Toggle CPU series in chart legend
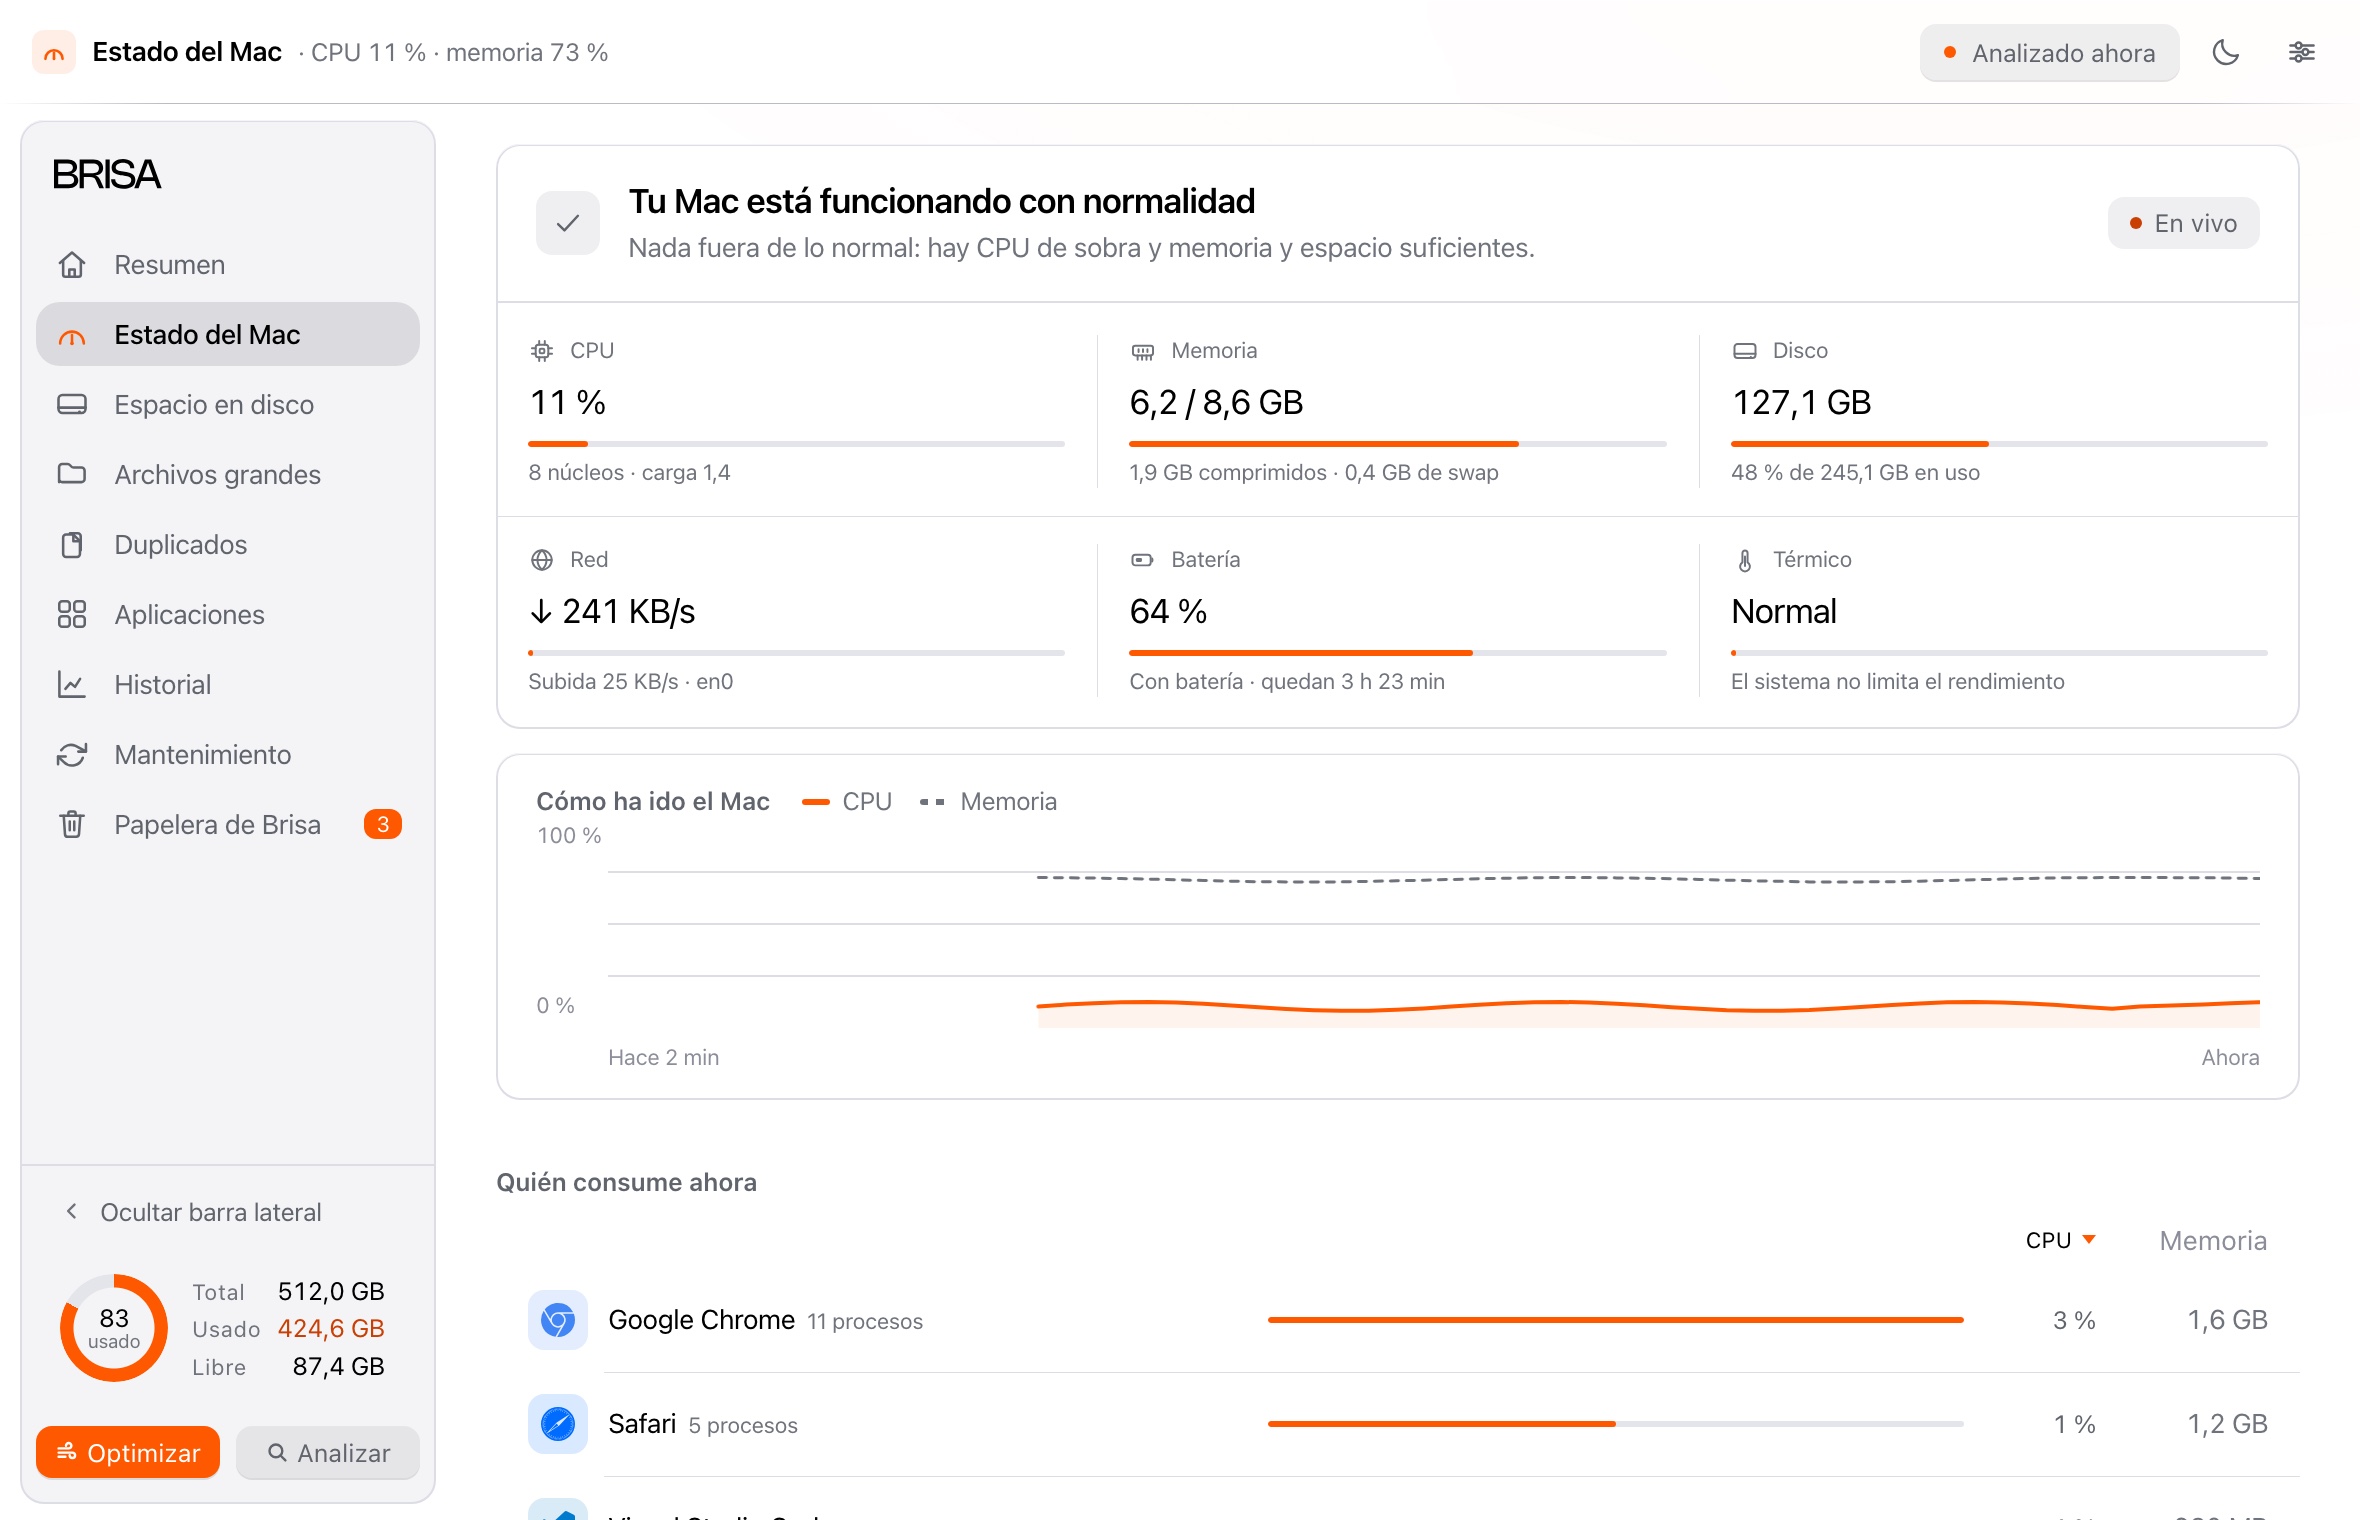Viewport: 2360px width, 1520px height. pyautogui.click(x=847, y=801)
